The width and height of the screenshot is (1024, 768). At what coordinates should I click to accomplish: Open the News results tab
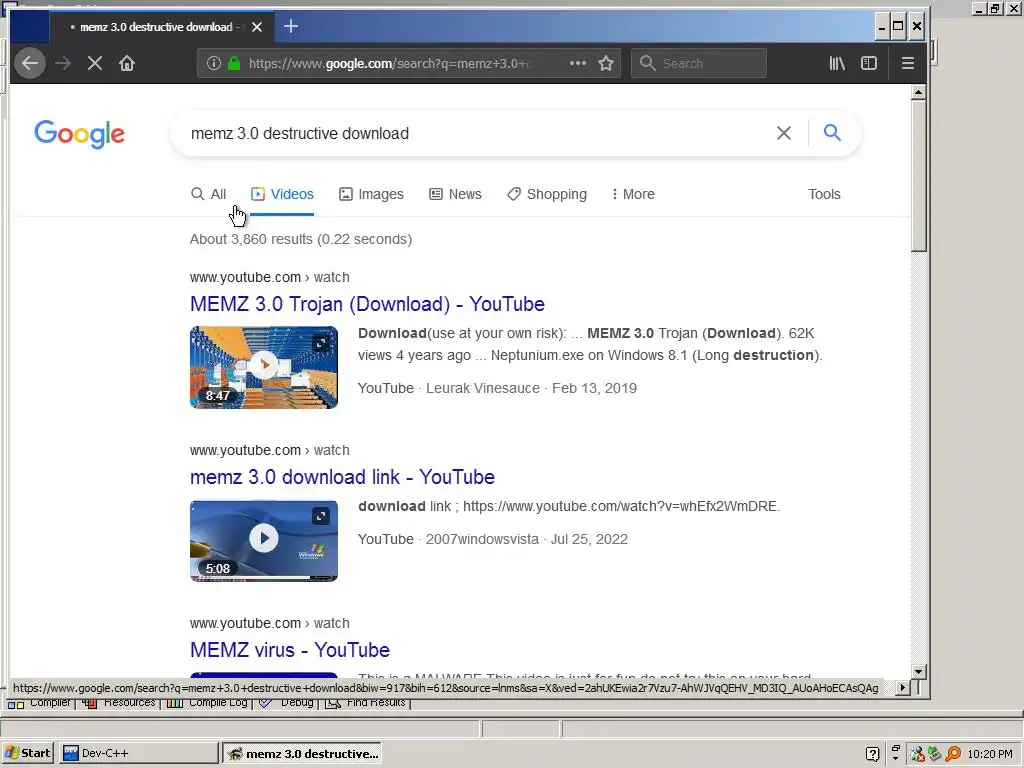pyautogui.click(x=455, y=194)
